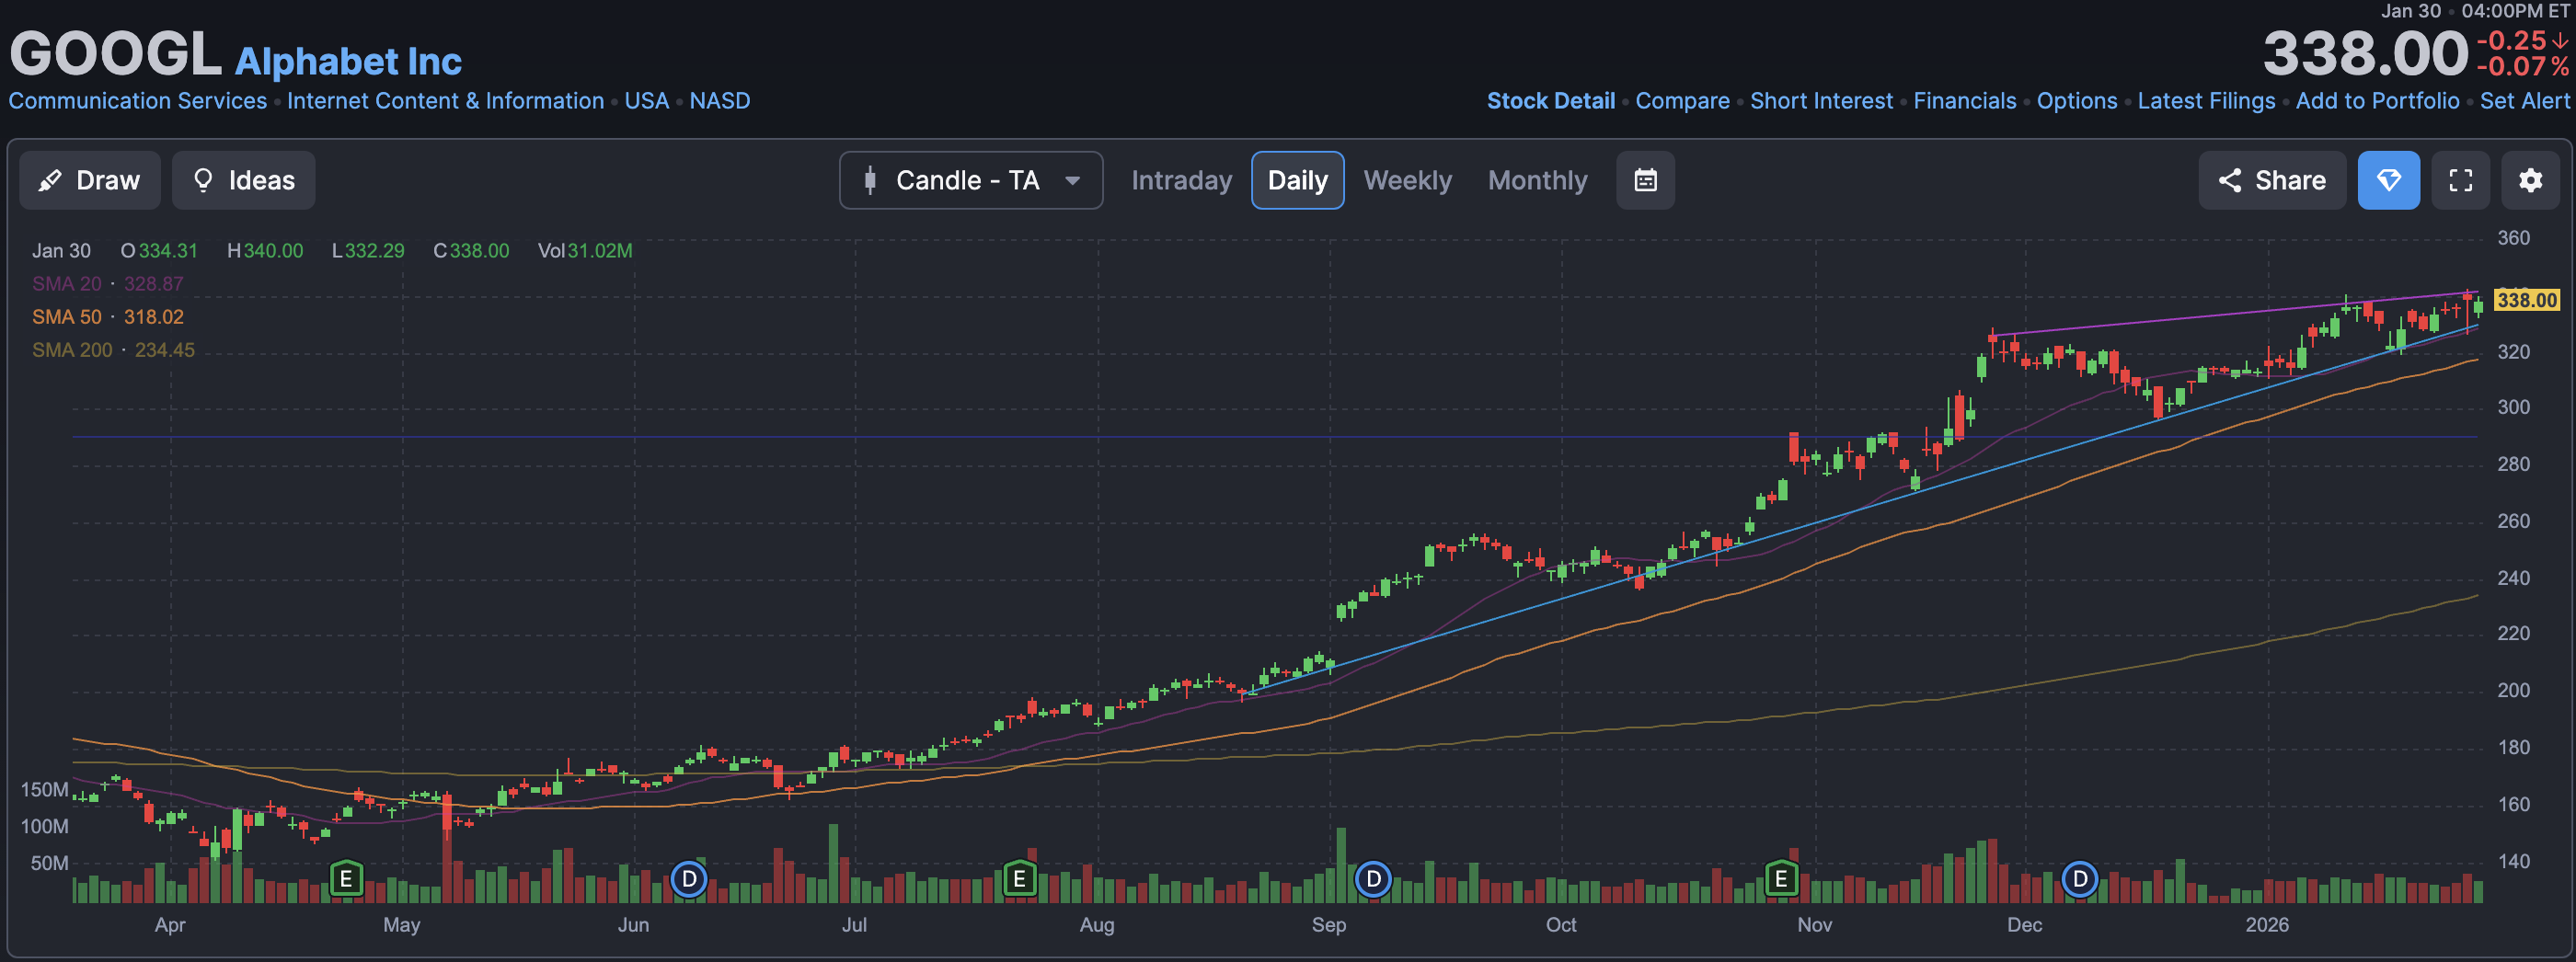The height and width of the screenshot is (962, 2576).
Task: Open the Short Interest link
Action: pyautogui.click(x=1821, y=101)
